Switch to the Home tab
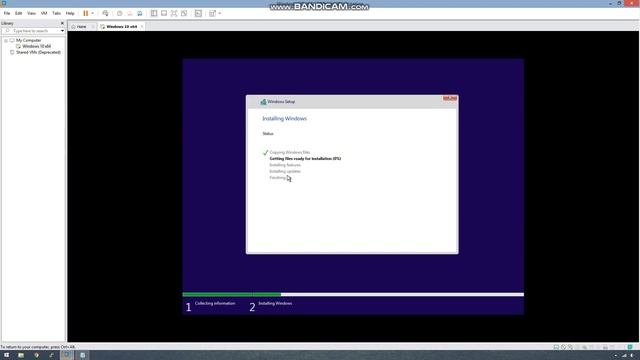The width and height of the screenshot is (640, 360). 81,27
